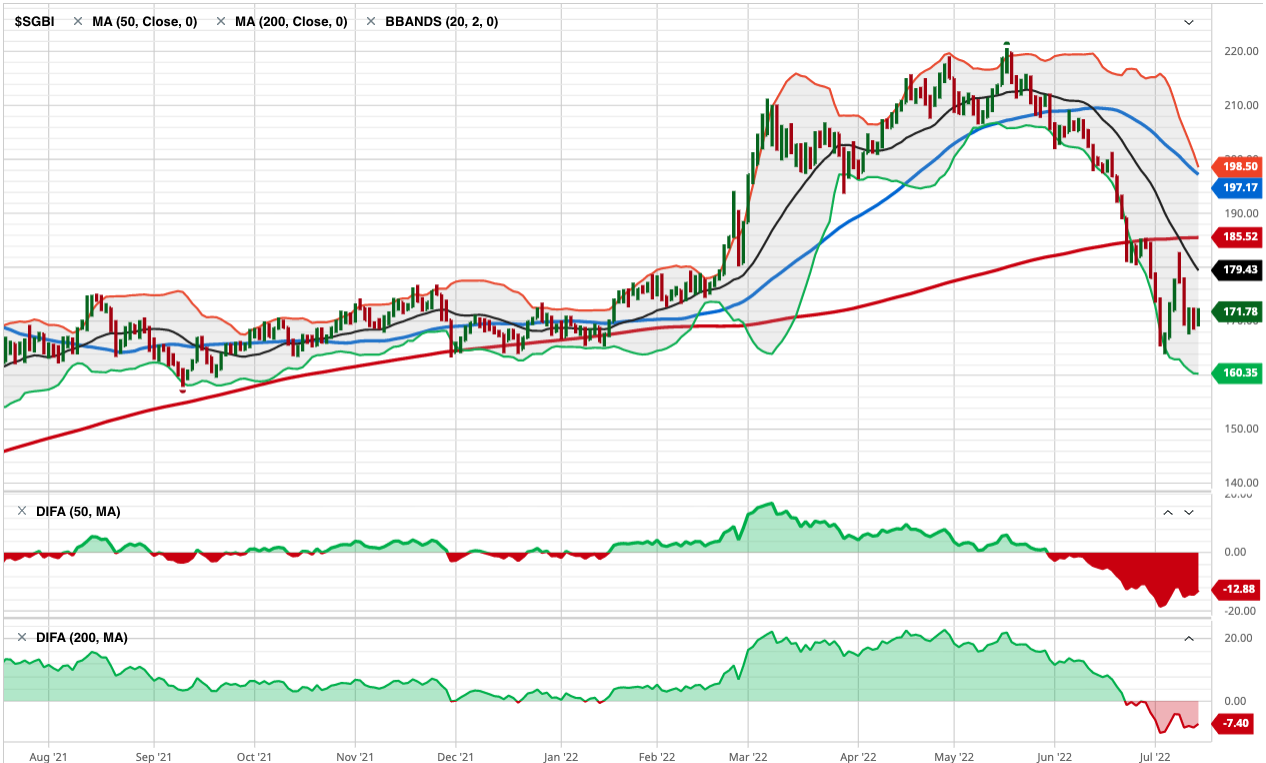
Task: Click the DIFA (200, MA) label
Action: coord(82,637)
